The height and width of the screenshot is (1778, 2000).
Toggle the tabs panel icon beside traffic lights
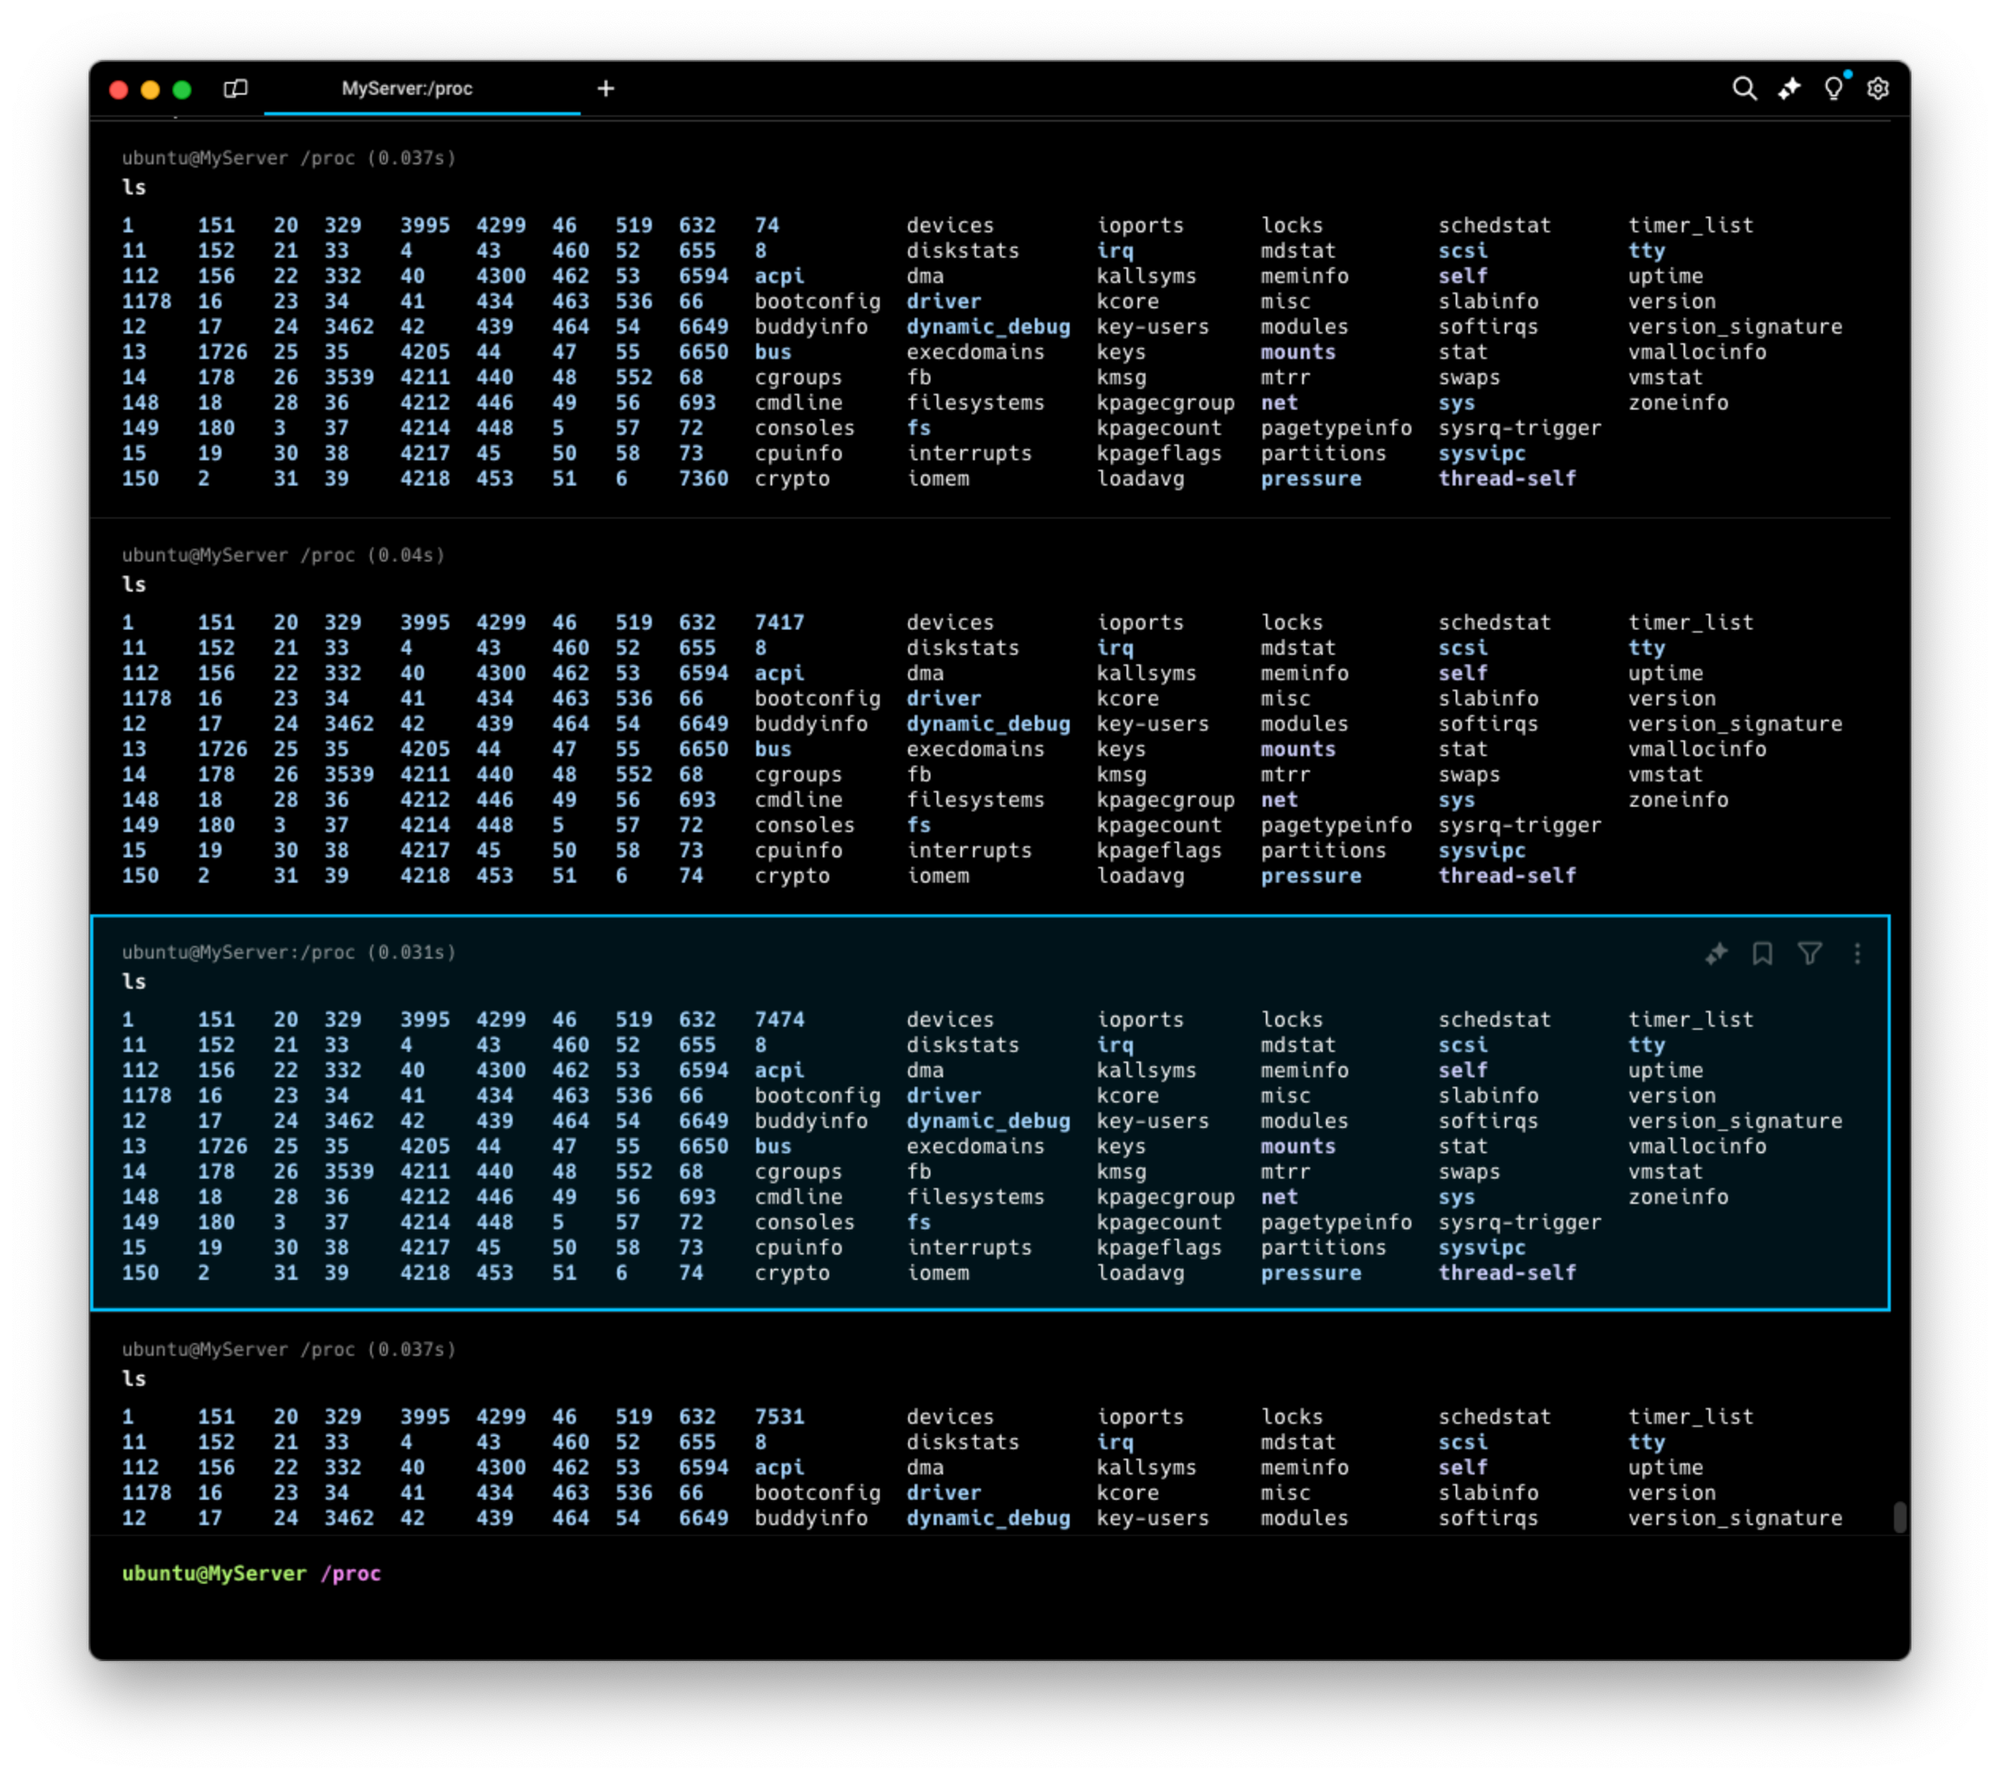click(235, 89)
